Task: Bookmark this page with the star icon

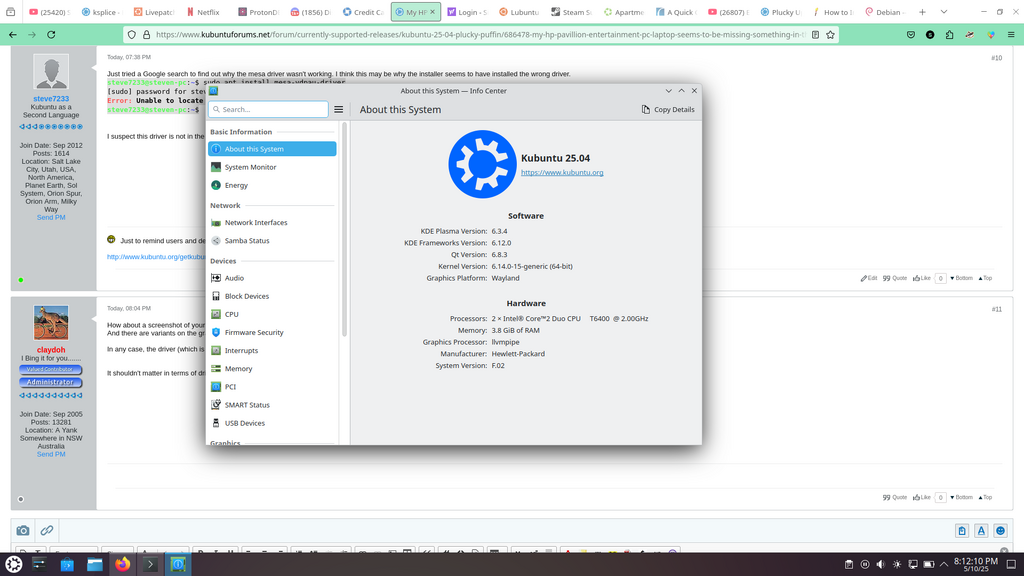Action: [x=830, y=34]
